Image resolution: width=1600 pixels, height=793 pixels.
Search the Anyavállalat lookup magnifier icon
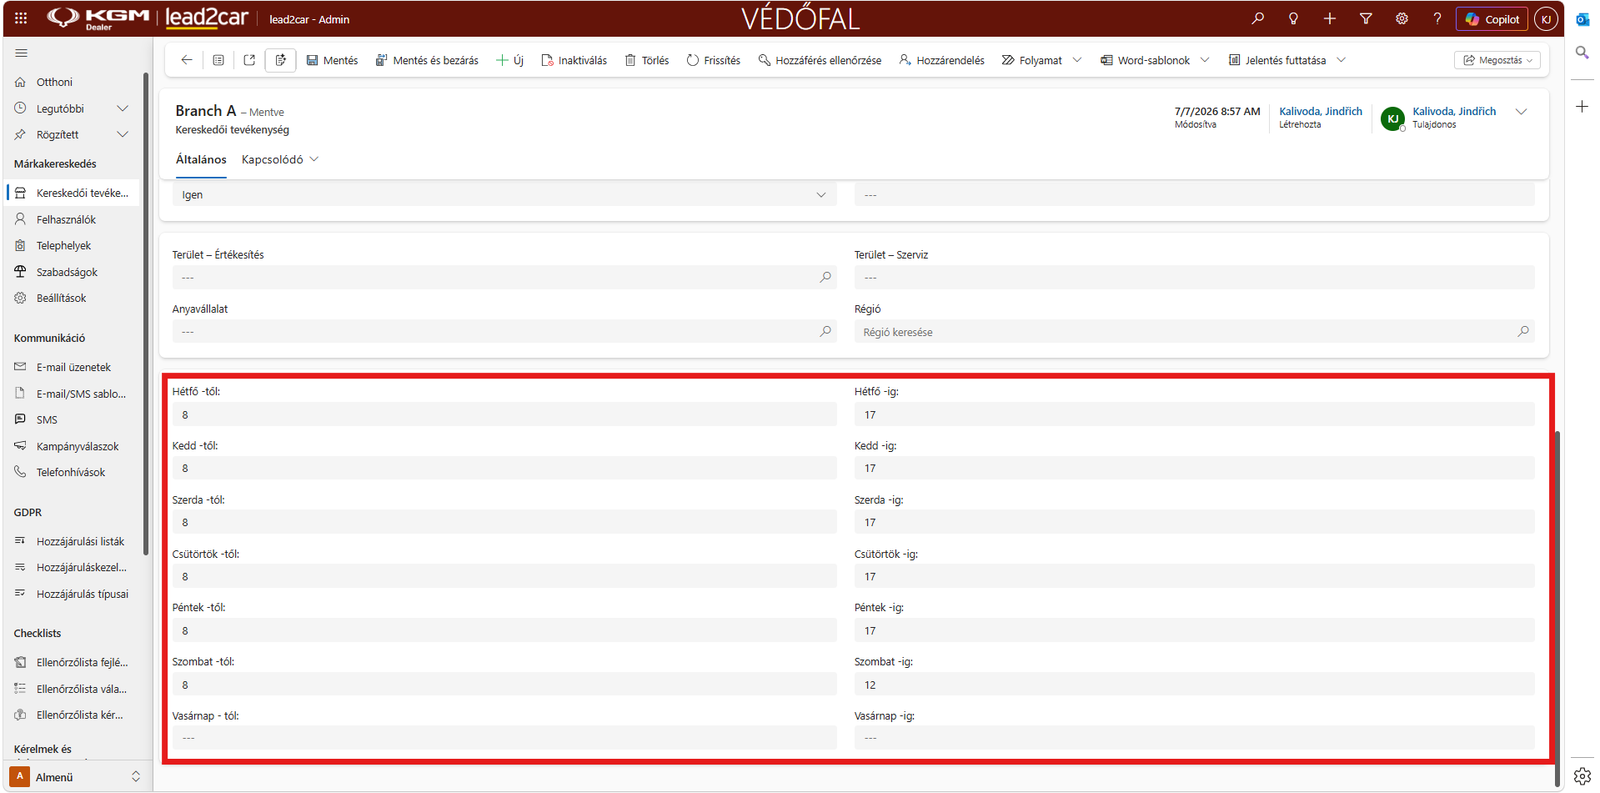coord(826,331)
